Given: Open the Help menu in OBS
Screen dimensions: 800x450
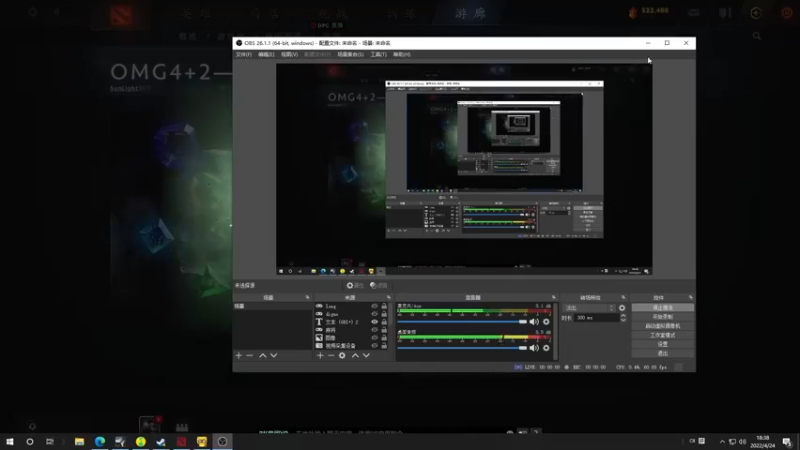Looking at the screenshot, I should pos(402,55).
